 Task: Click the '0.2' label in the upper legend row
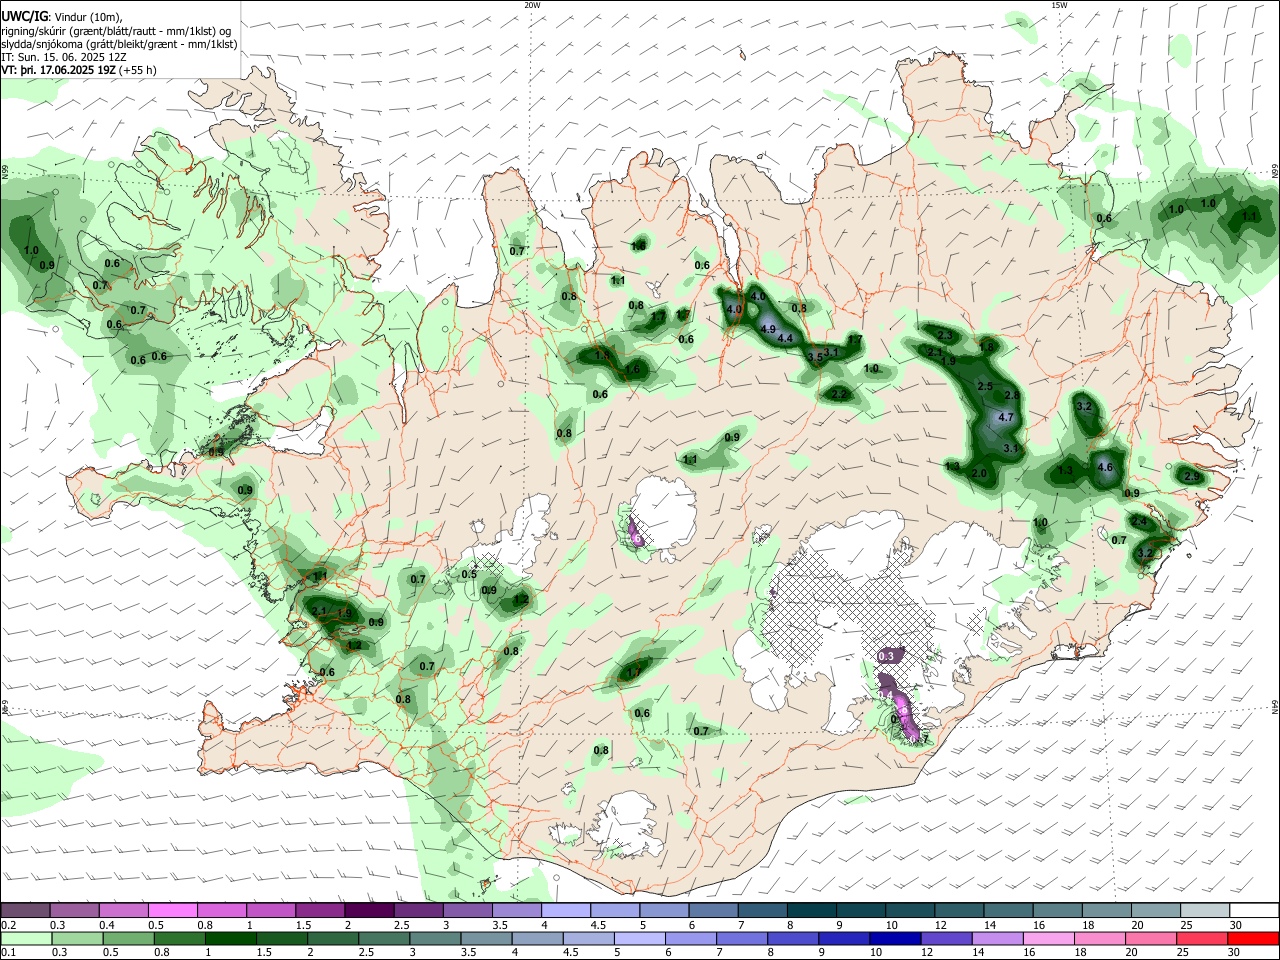pyautogui.click(x=8, y=925)
